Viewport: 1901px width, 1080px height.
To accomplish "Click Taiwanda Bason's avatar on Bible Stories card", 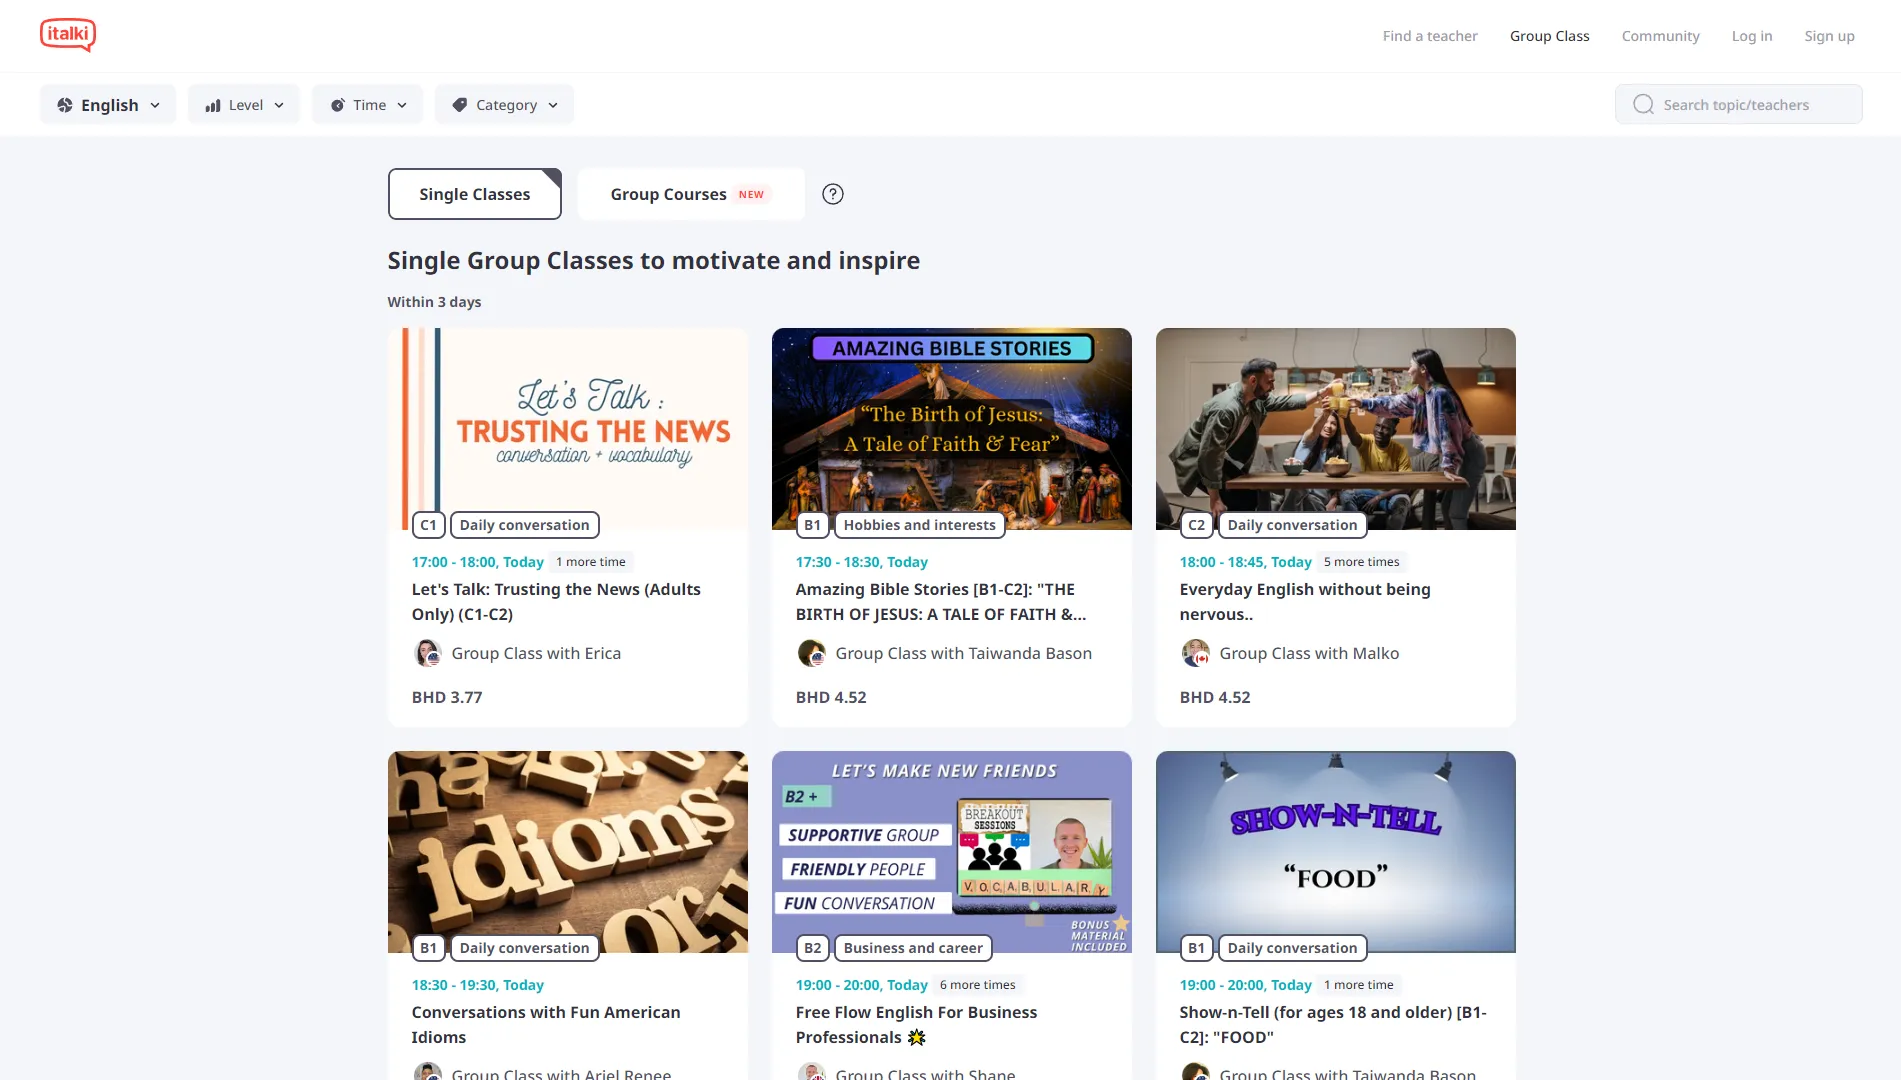I will point(812,653).
